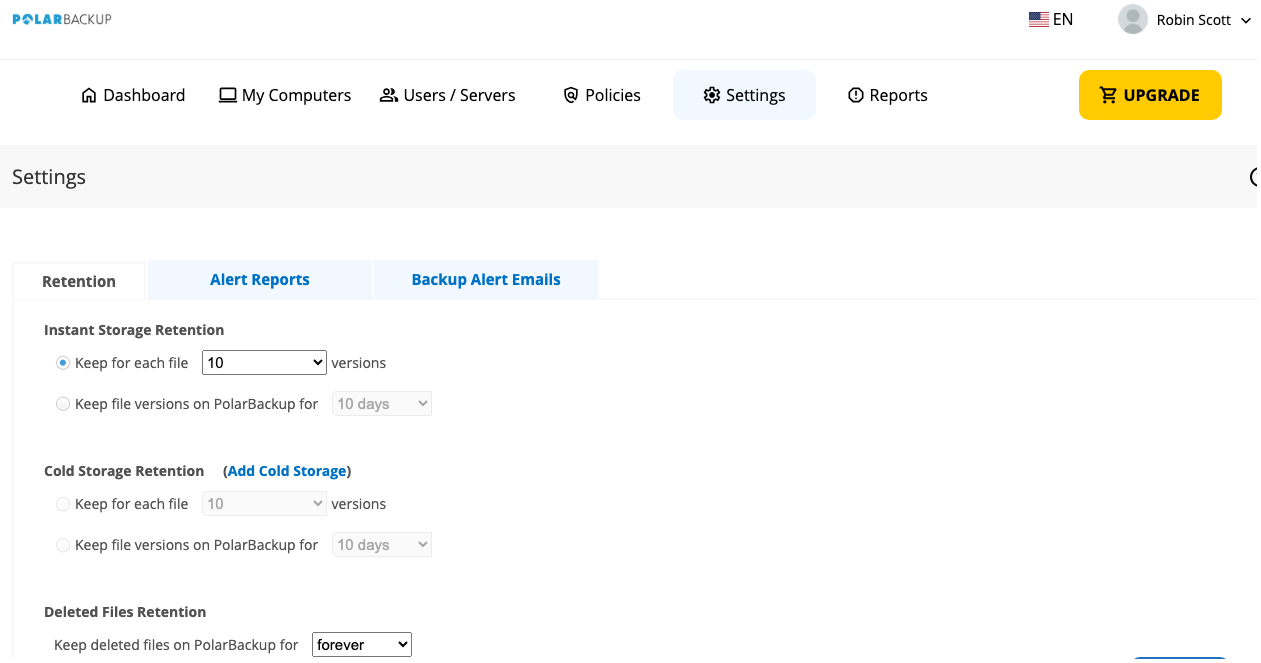Screen dimensions: 1261x663
Task: Click Robin Scott's profile avatar
Action: (x=1133, y=19)
